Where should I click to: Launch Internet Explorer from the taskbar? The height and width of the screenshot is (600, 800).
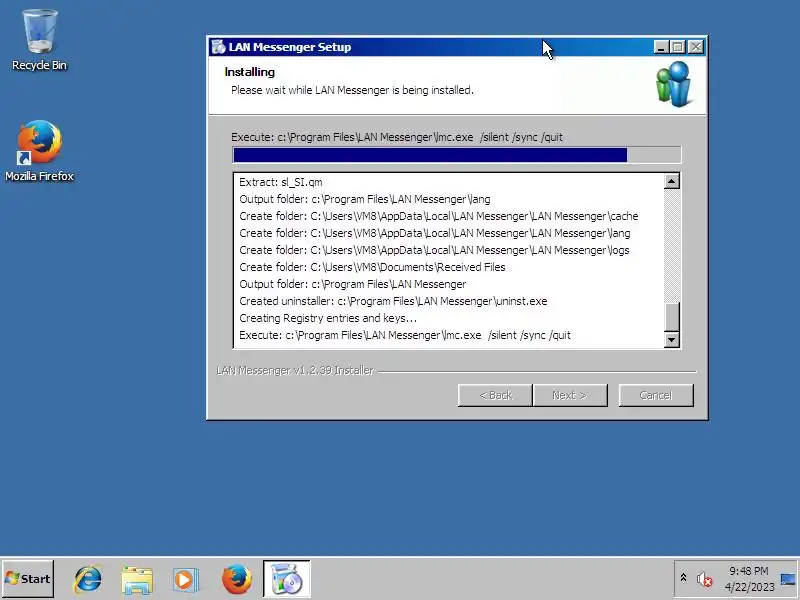88,579
